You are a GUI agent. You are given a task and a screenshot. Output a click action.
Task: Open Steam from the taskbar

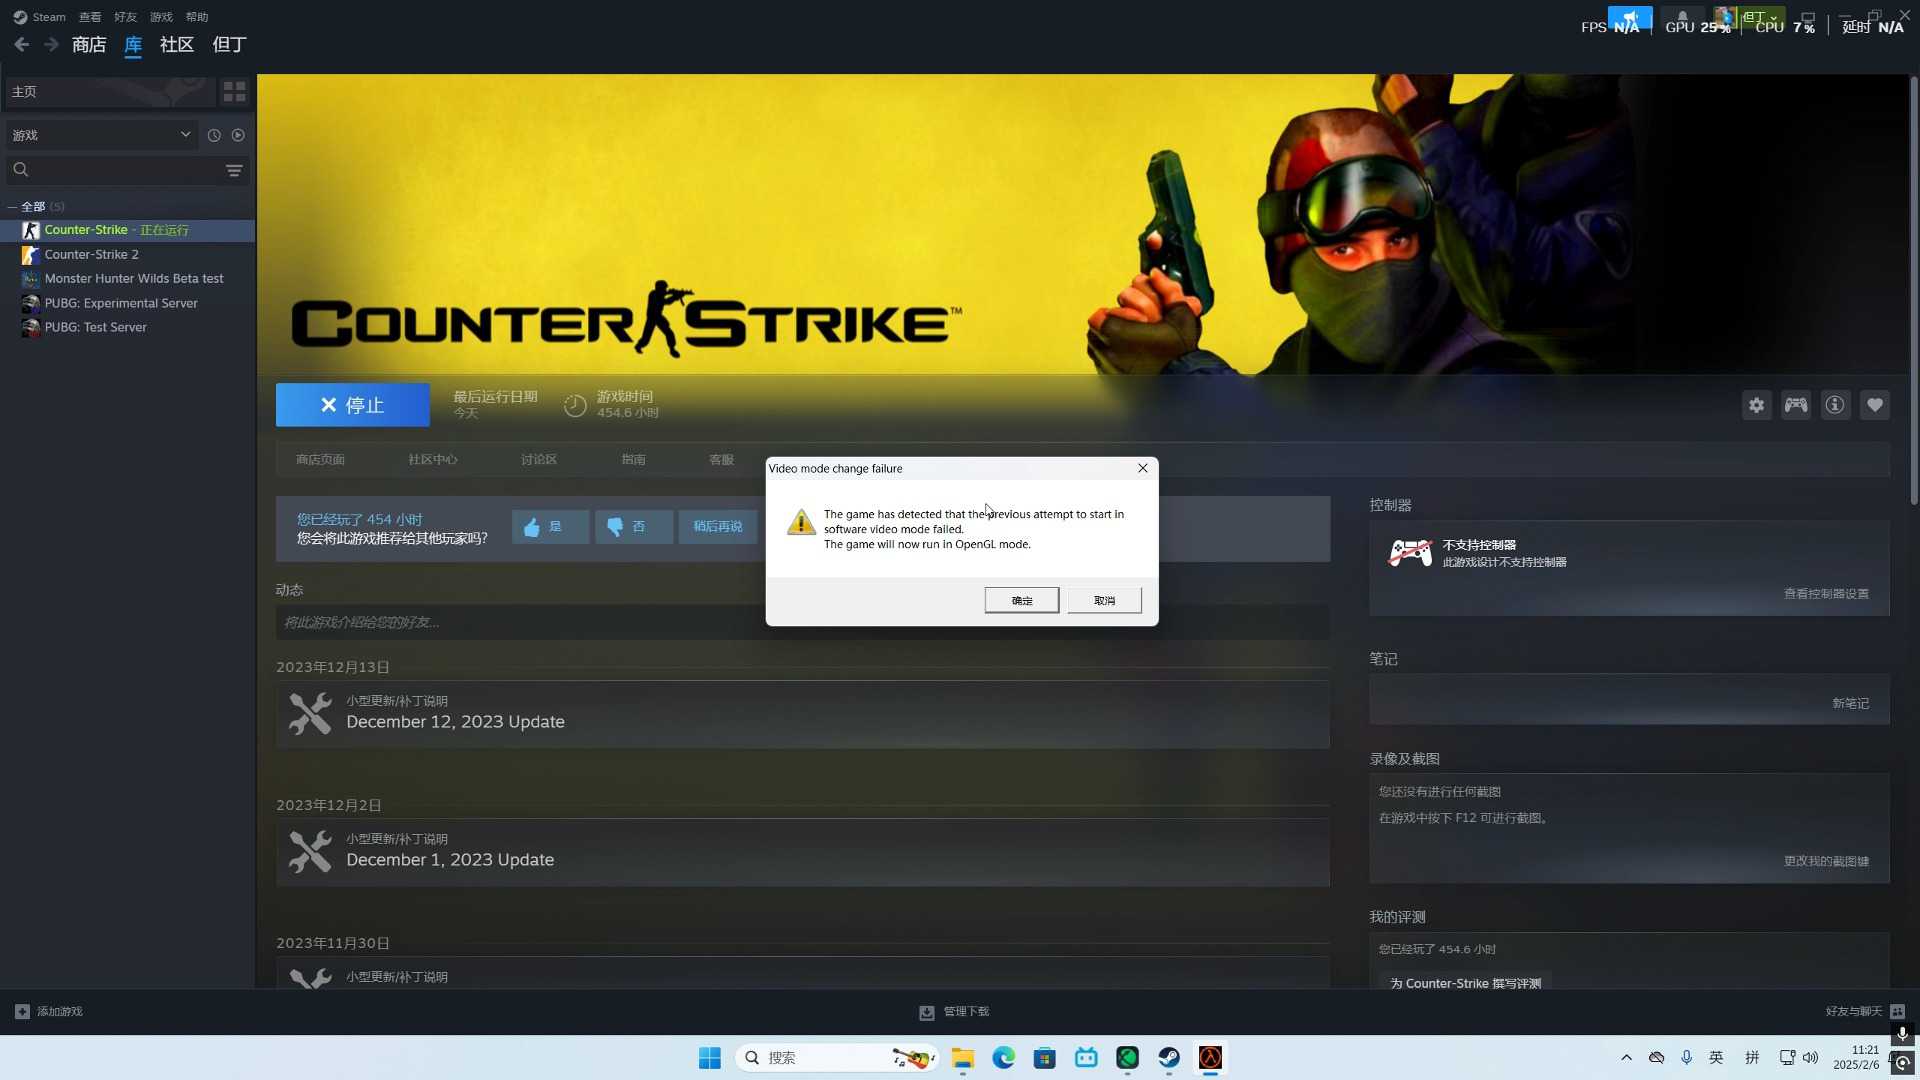click(x=1169, y=1058)
